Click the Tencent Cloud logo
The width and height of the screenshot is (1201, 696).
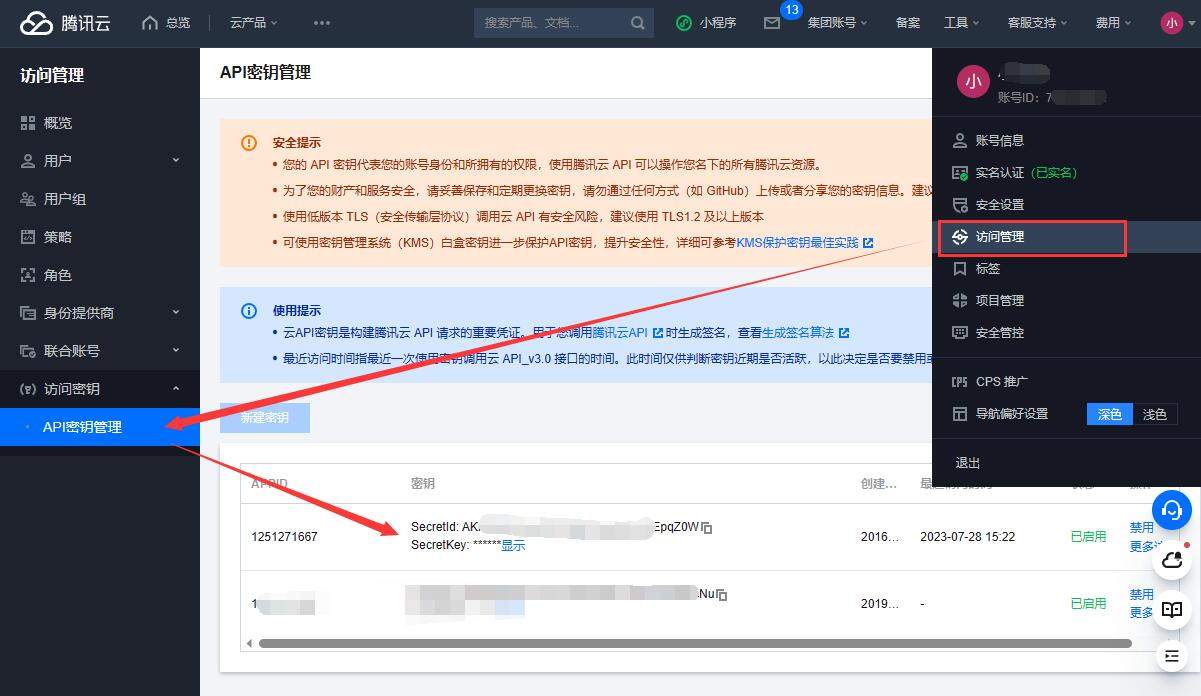click(65, 22)
